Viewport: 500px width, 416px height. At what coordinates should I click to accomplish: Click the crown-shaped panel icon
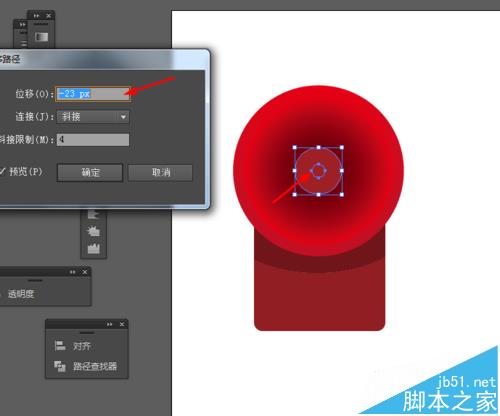(94, 248)
